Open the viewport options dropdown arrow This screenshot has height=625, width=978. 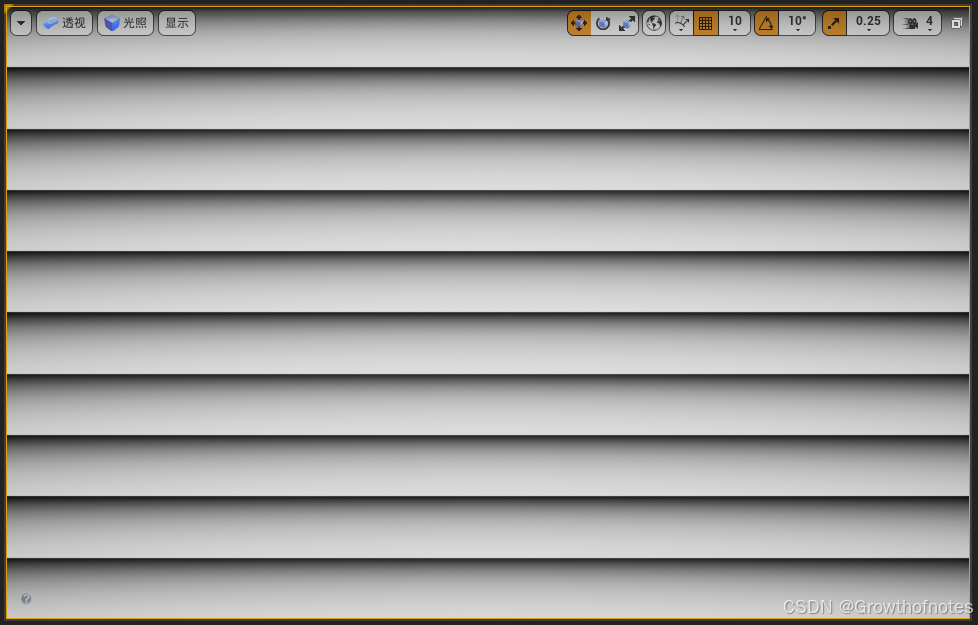pyautogui.click(x=21, y=23)
